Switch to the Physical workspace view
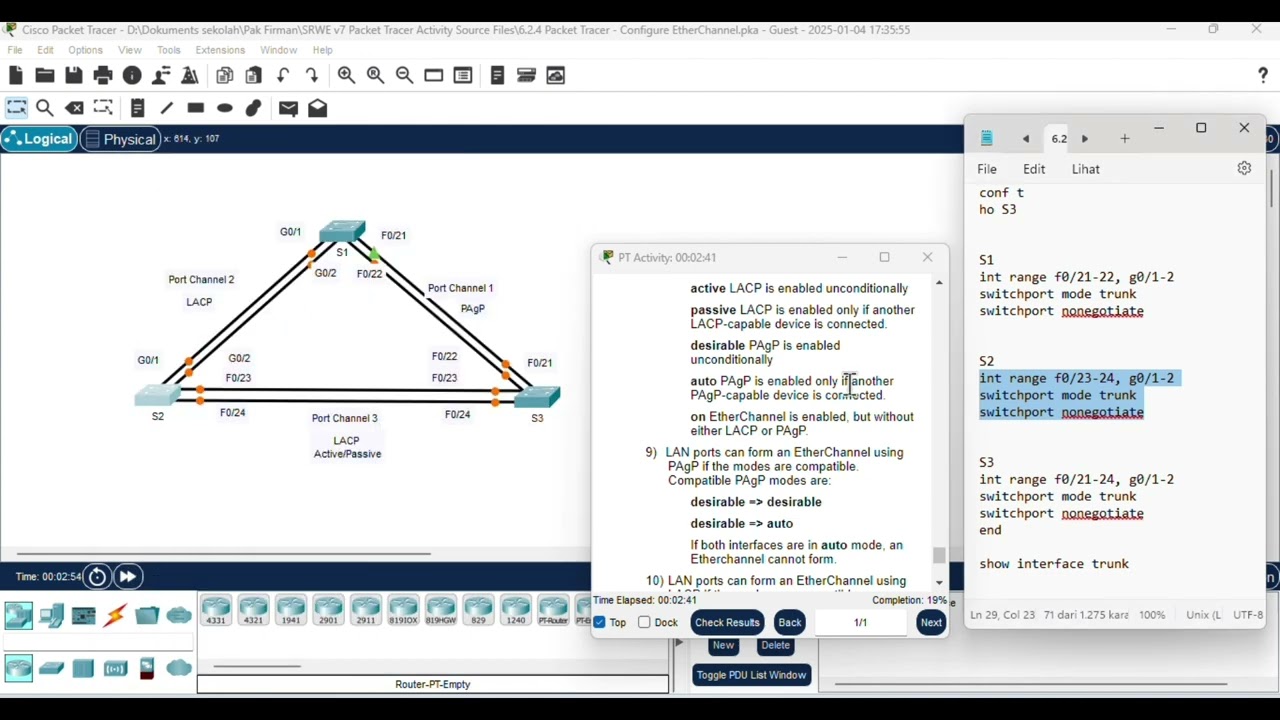The image size is (1280, 720). click(121, 139)
